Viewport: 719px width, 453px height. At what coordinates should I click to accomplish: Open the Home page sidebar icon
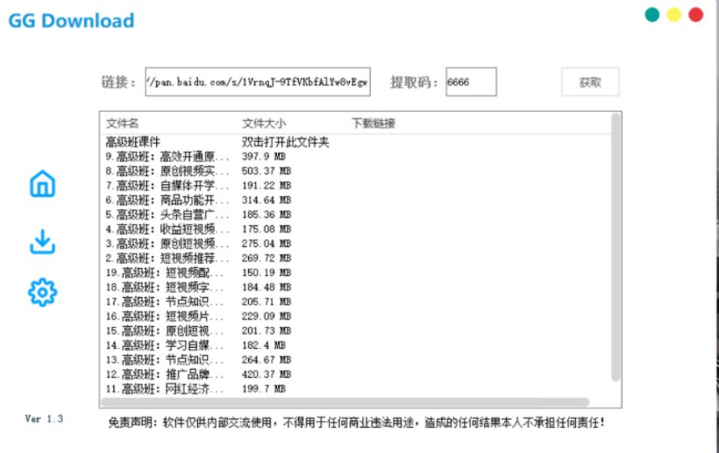43,184
